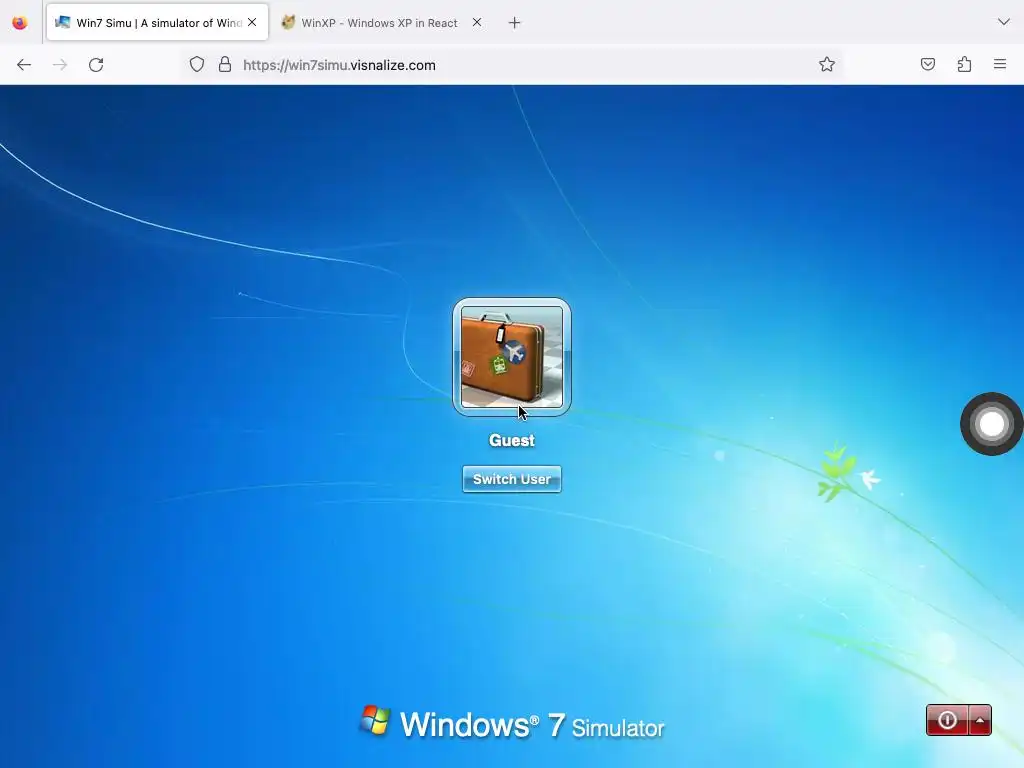The image size is (1024, 768).
Task: Expand the shutdown options arrow
Action: 980,720
